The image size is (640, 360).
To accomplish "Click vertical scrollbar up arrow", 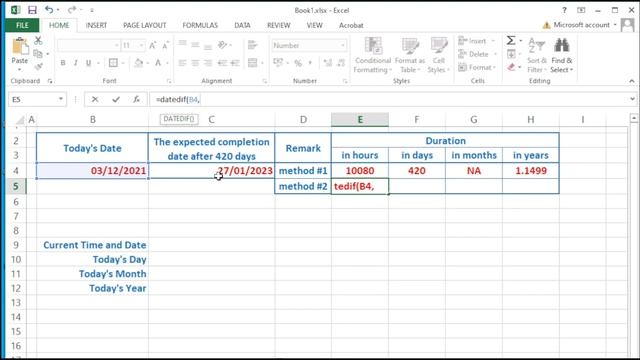I will click(633, 118).
